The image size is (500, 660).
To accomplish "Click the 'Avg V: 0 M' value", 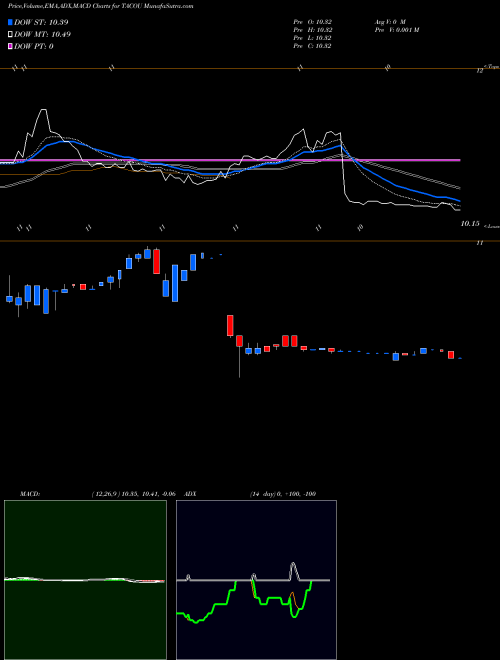I will pyautogui.click(x=389, y=22).
